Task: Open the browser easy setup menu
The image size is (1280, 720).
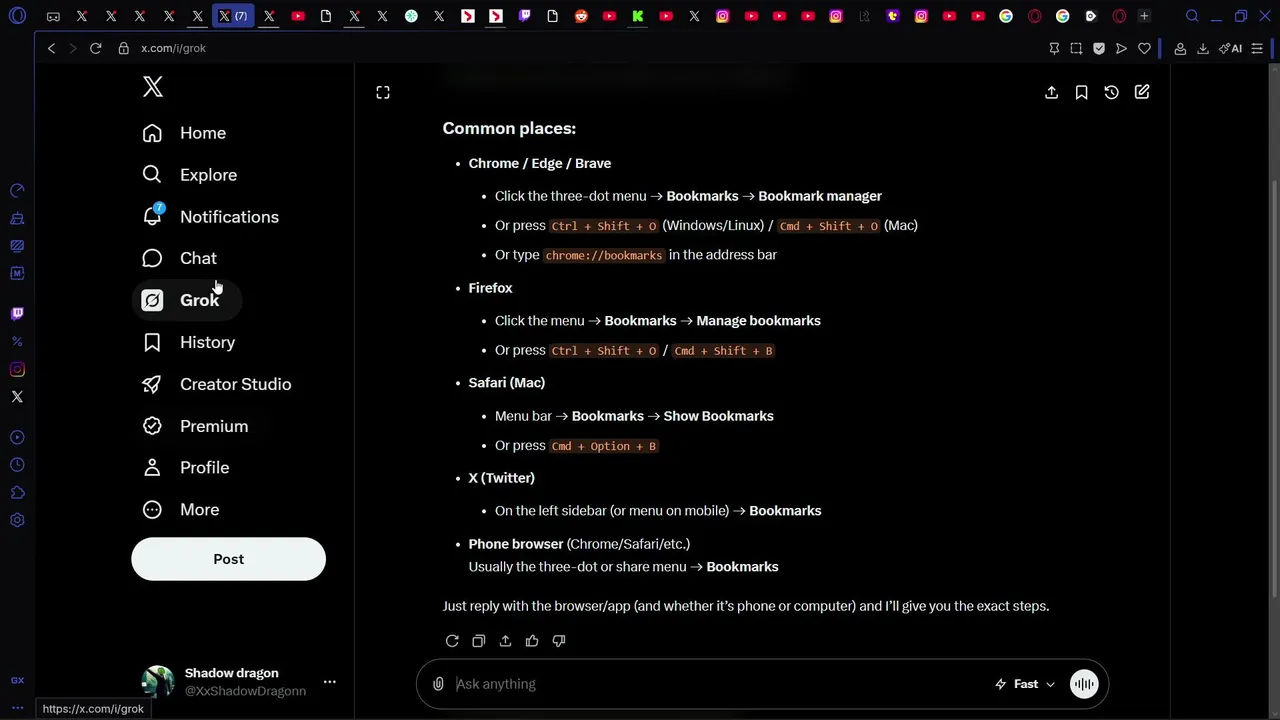Action: coord(1258,48)
